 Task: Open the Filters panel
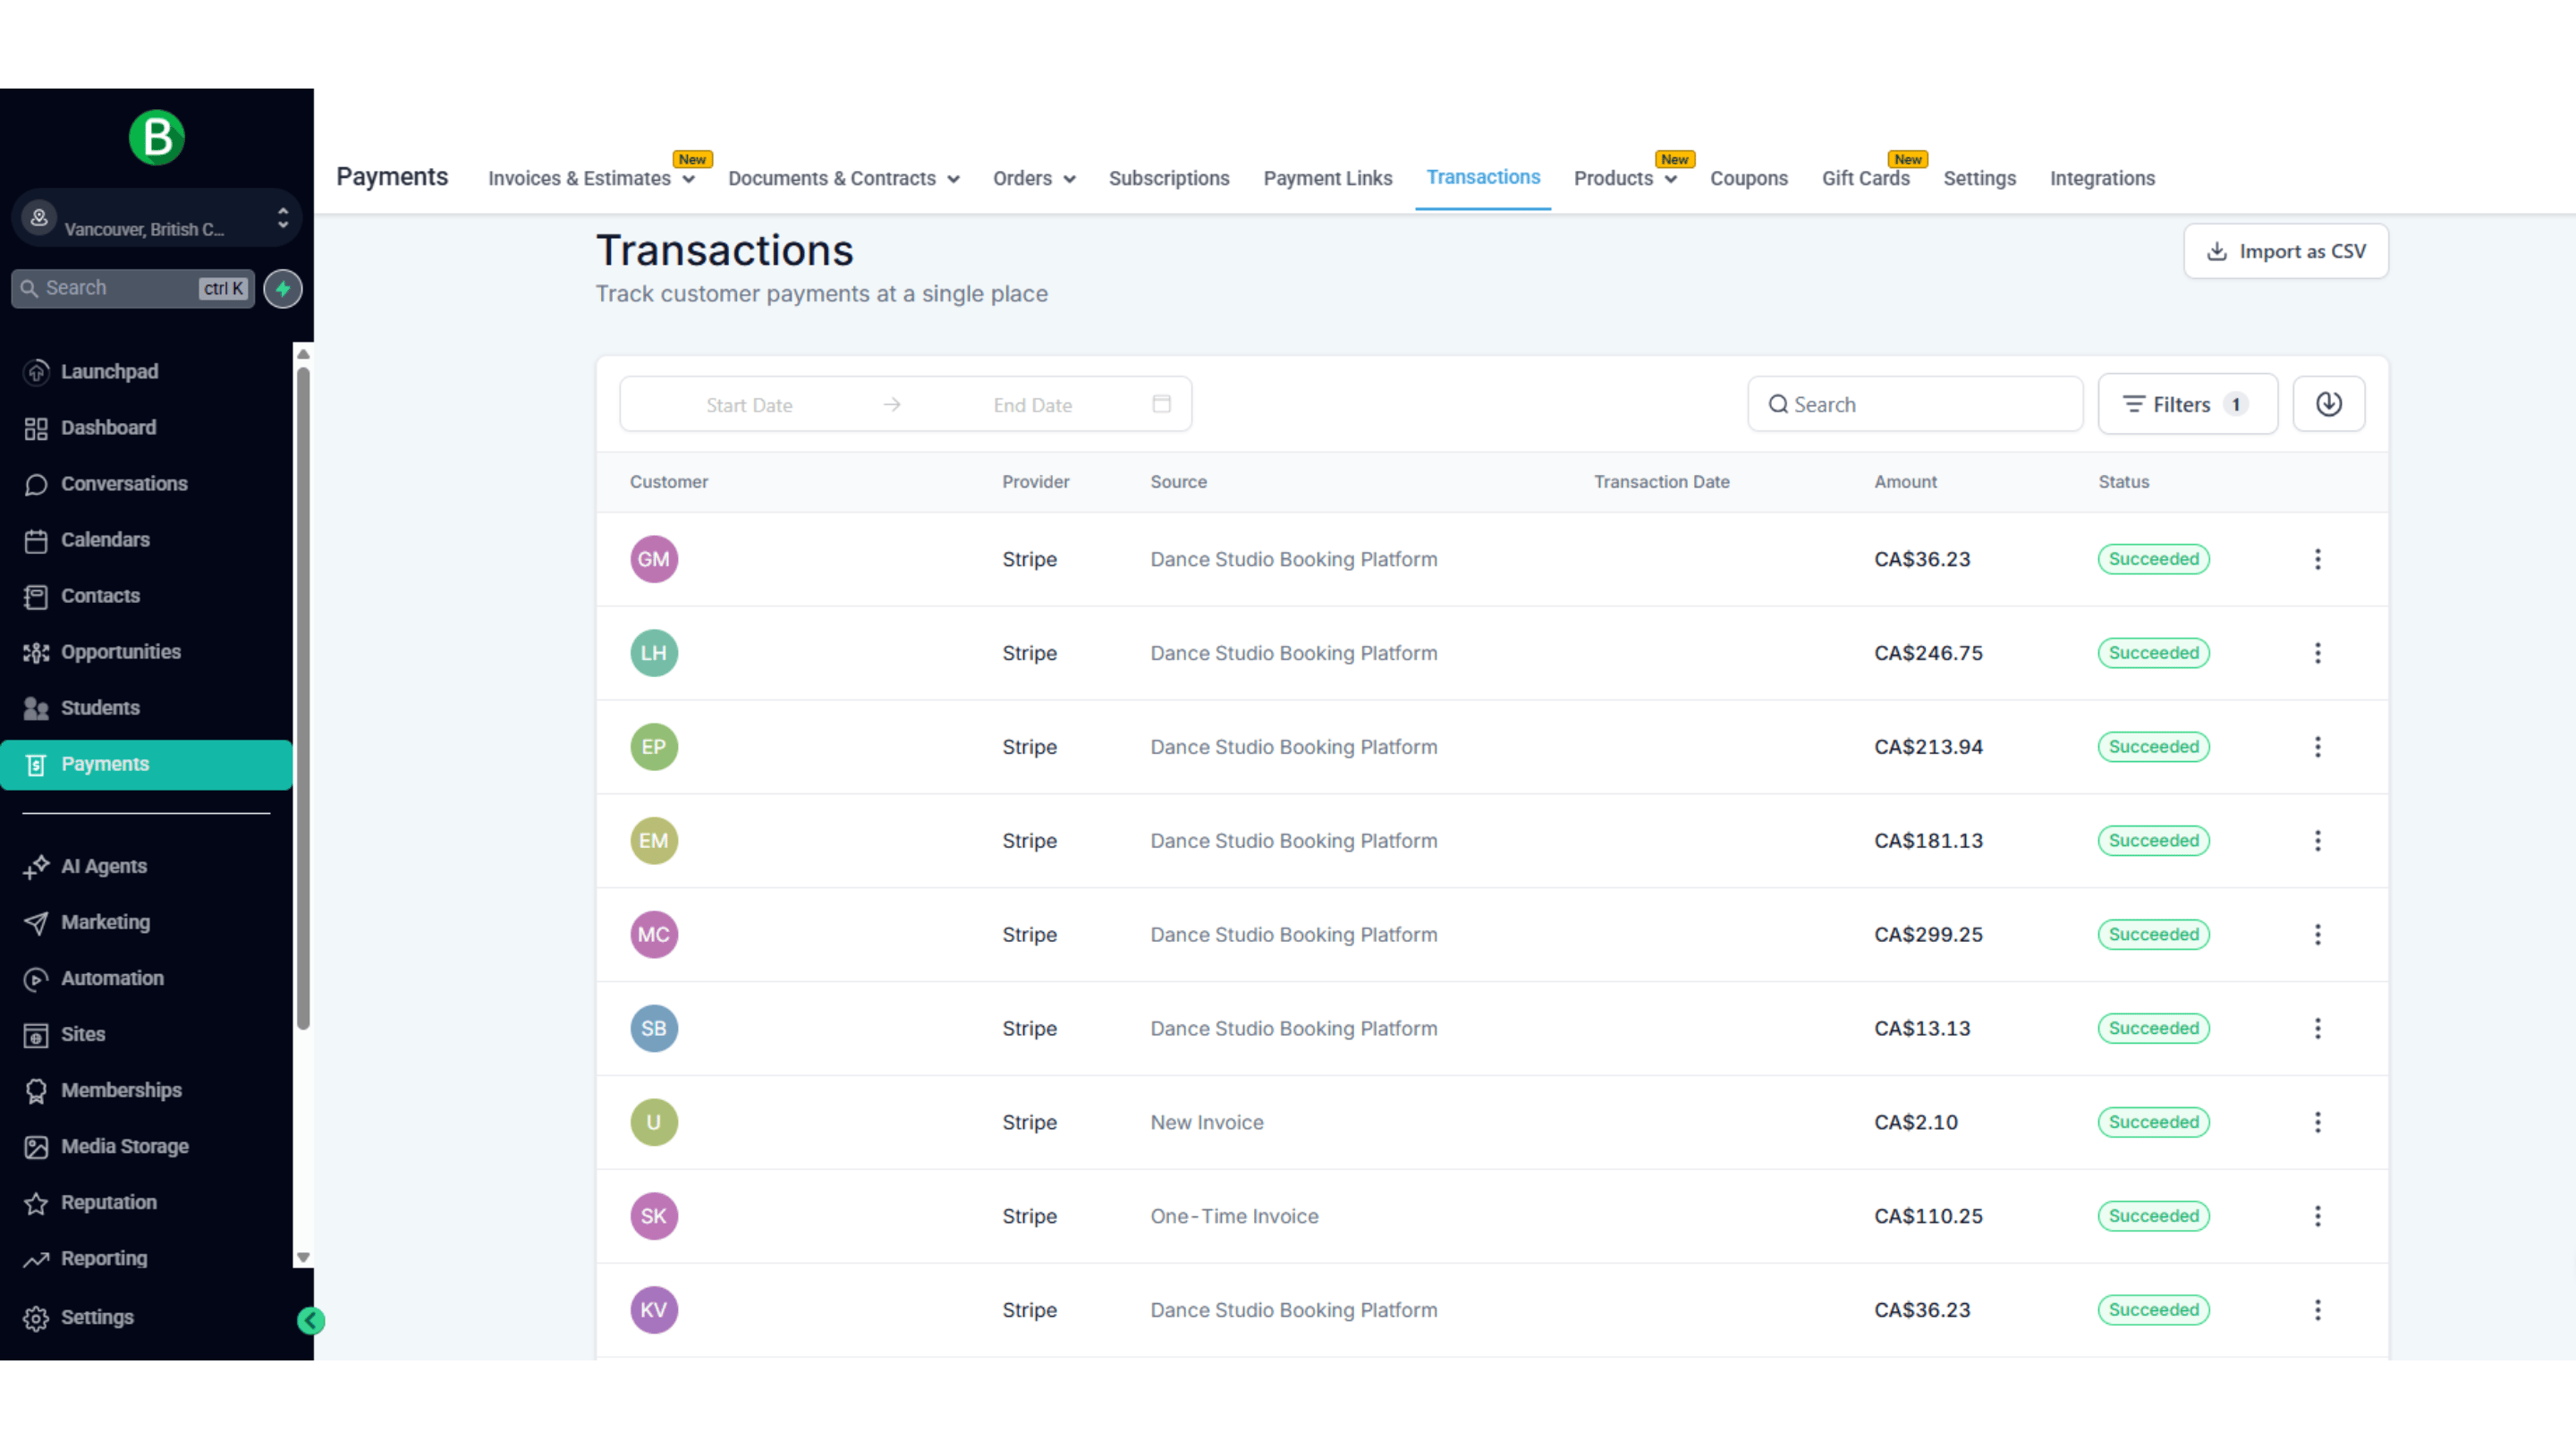(x=2187, y=404)
